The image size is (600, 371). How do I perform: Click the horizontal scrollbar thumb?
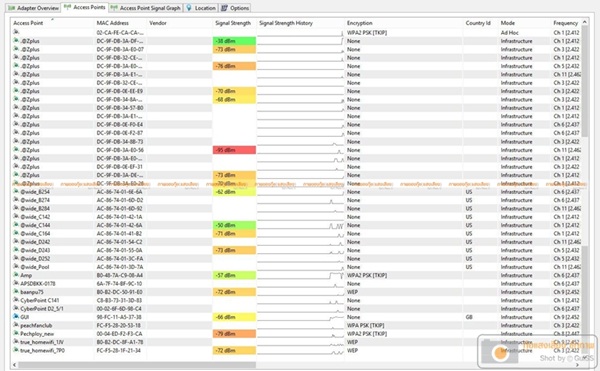137,365
